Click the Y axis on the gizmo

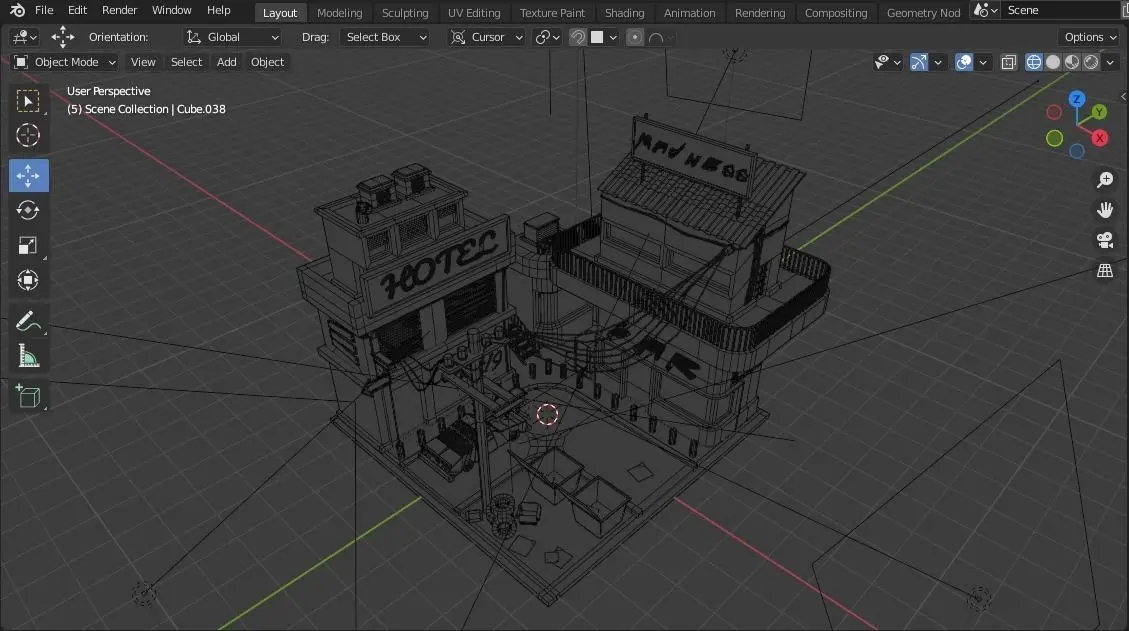1099,112
